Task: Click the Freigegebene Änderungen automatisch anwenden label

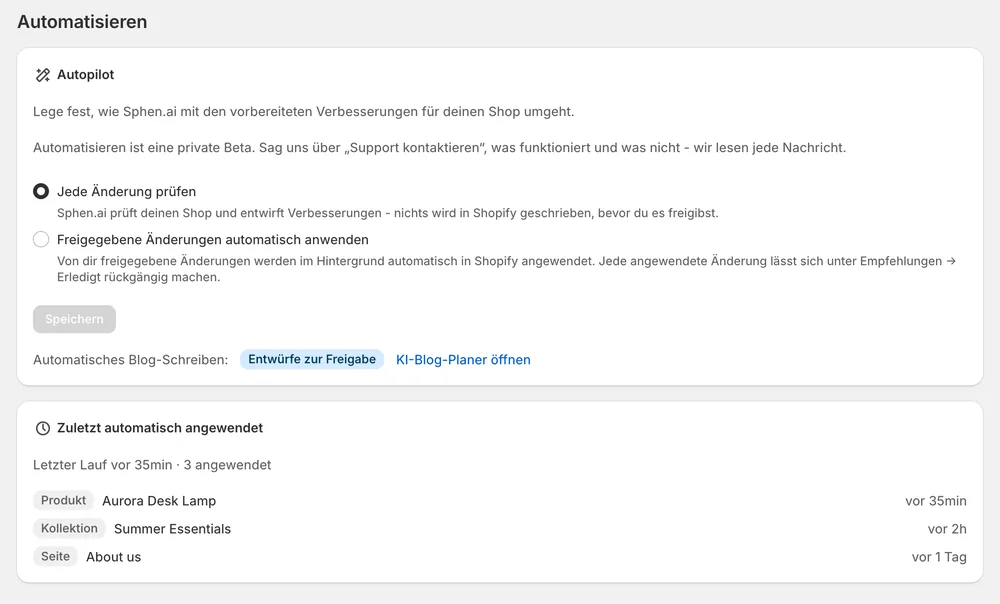Action: 212,240
